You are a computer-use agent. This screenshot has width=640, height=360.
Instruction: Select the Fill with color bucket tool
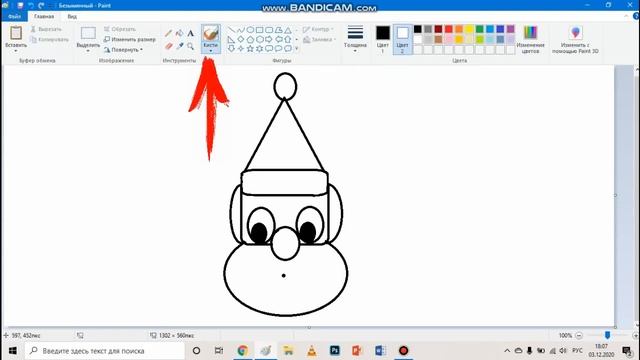[x=180, y=33]
